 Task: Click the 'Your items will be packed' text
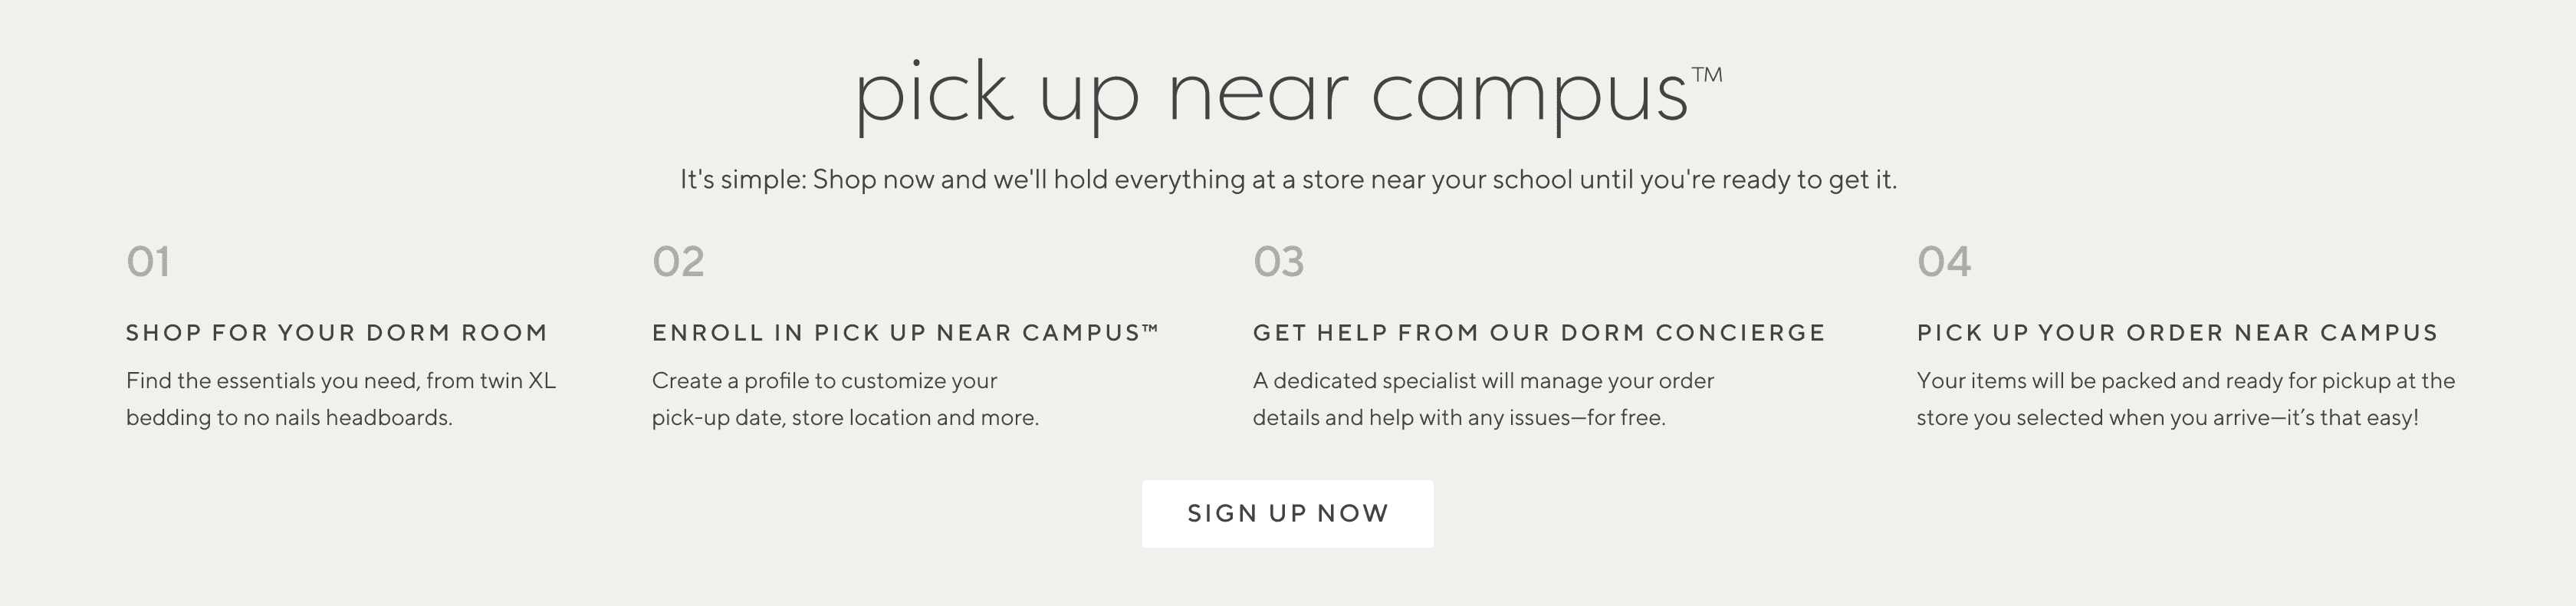pyautogui.click(x=2186, y=381)
